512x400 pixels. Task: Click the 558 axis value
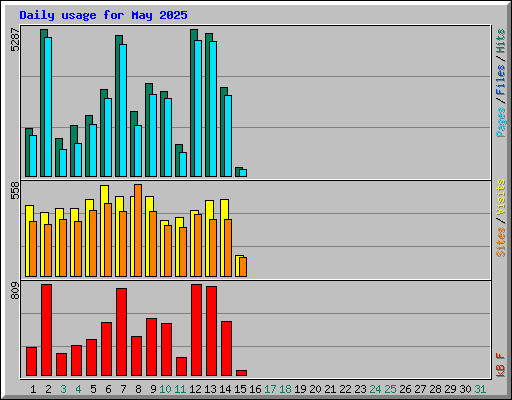[15, 190]
